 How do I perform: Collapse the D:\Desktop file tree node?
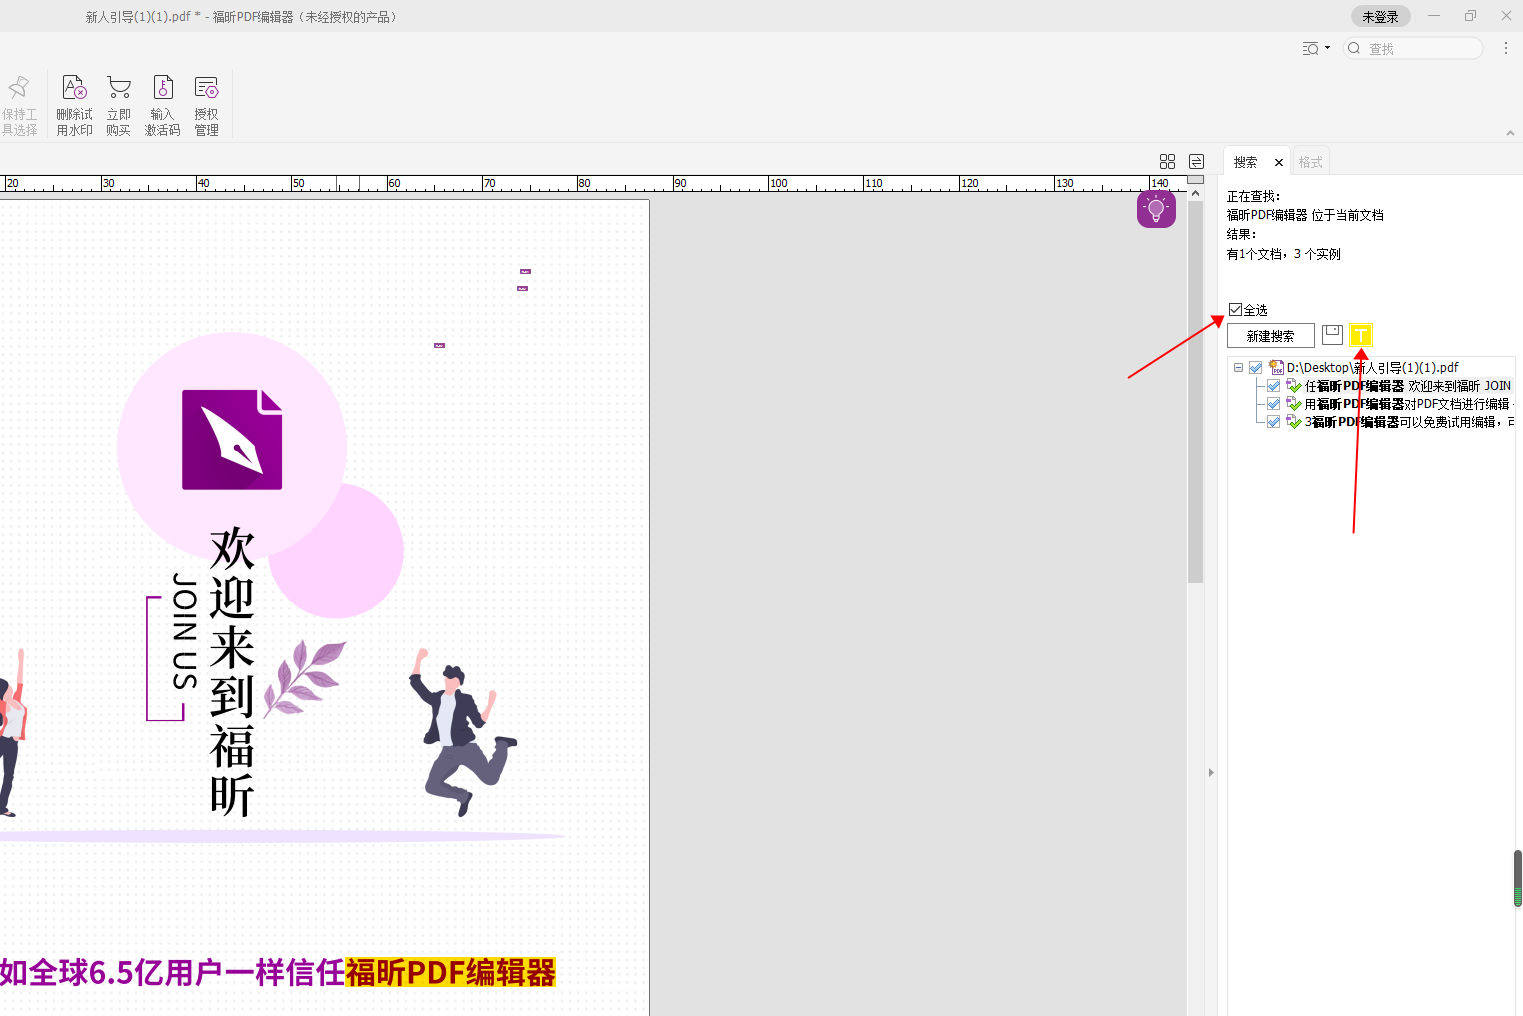[1238, 368]
